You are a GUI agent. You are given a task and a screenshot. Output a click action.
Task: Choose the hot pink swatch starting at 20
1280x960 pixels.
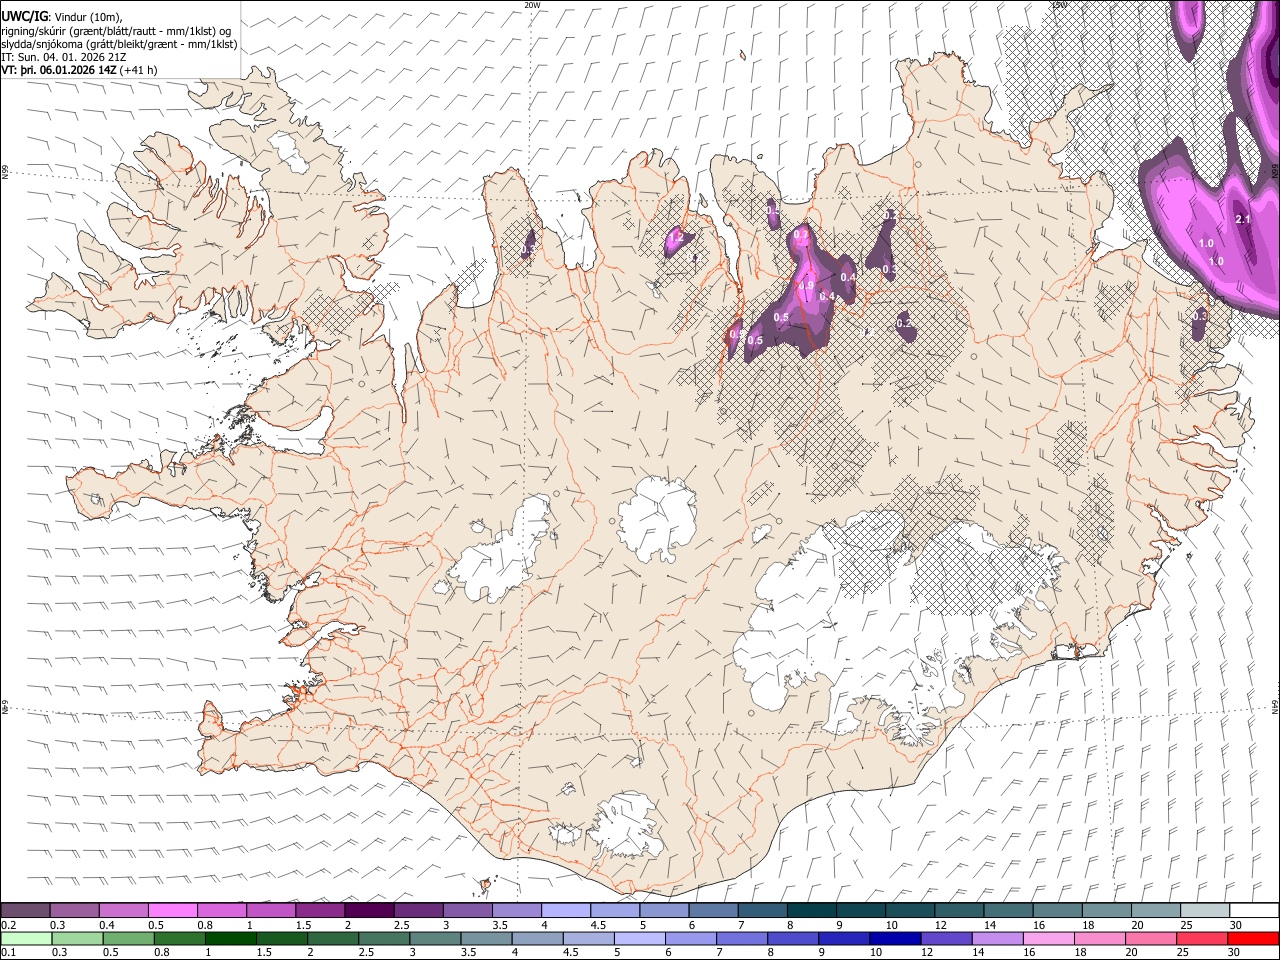(x=1151, y=939)
